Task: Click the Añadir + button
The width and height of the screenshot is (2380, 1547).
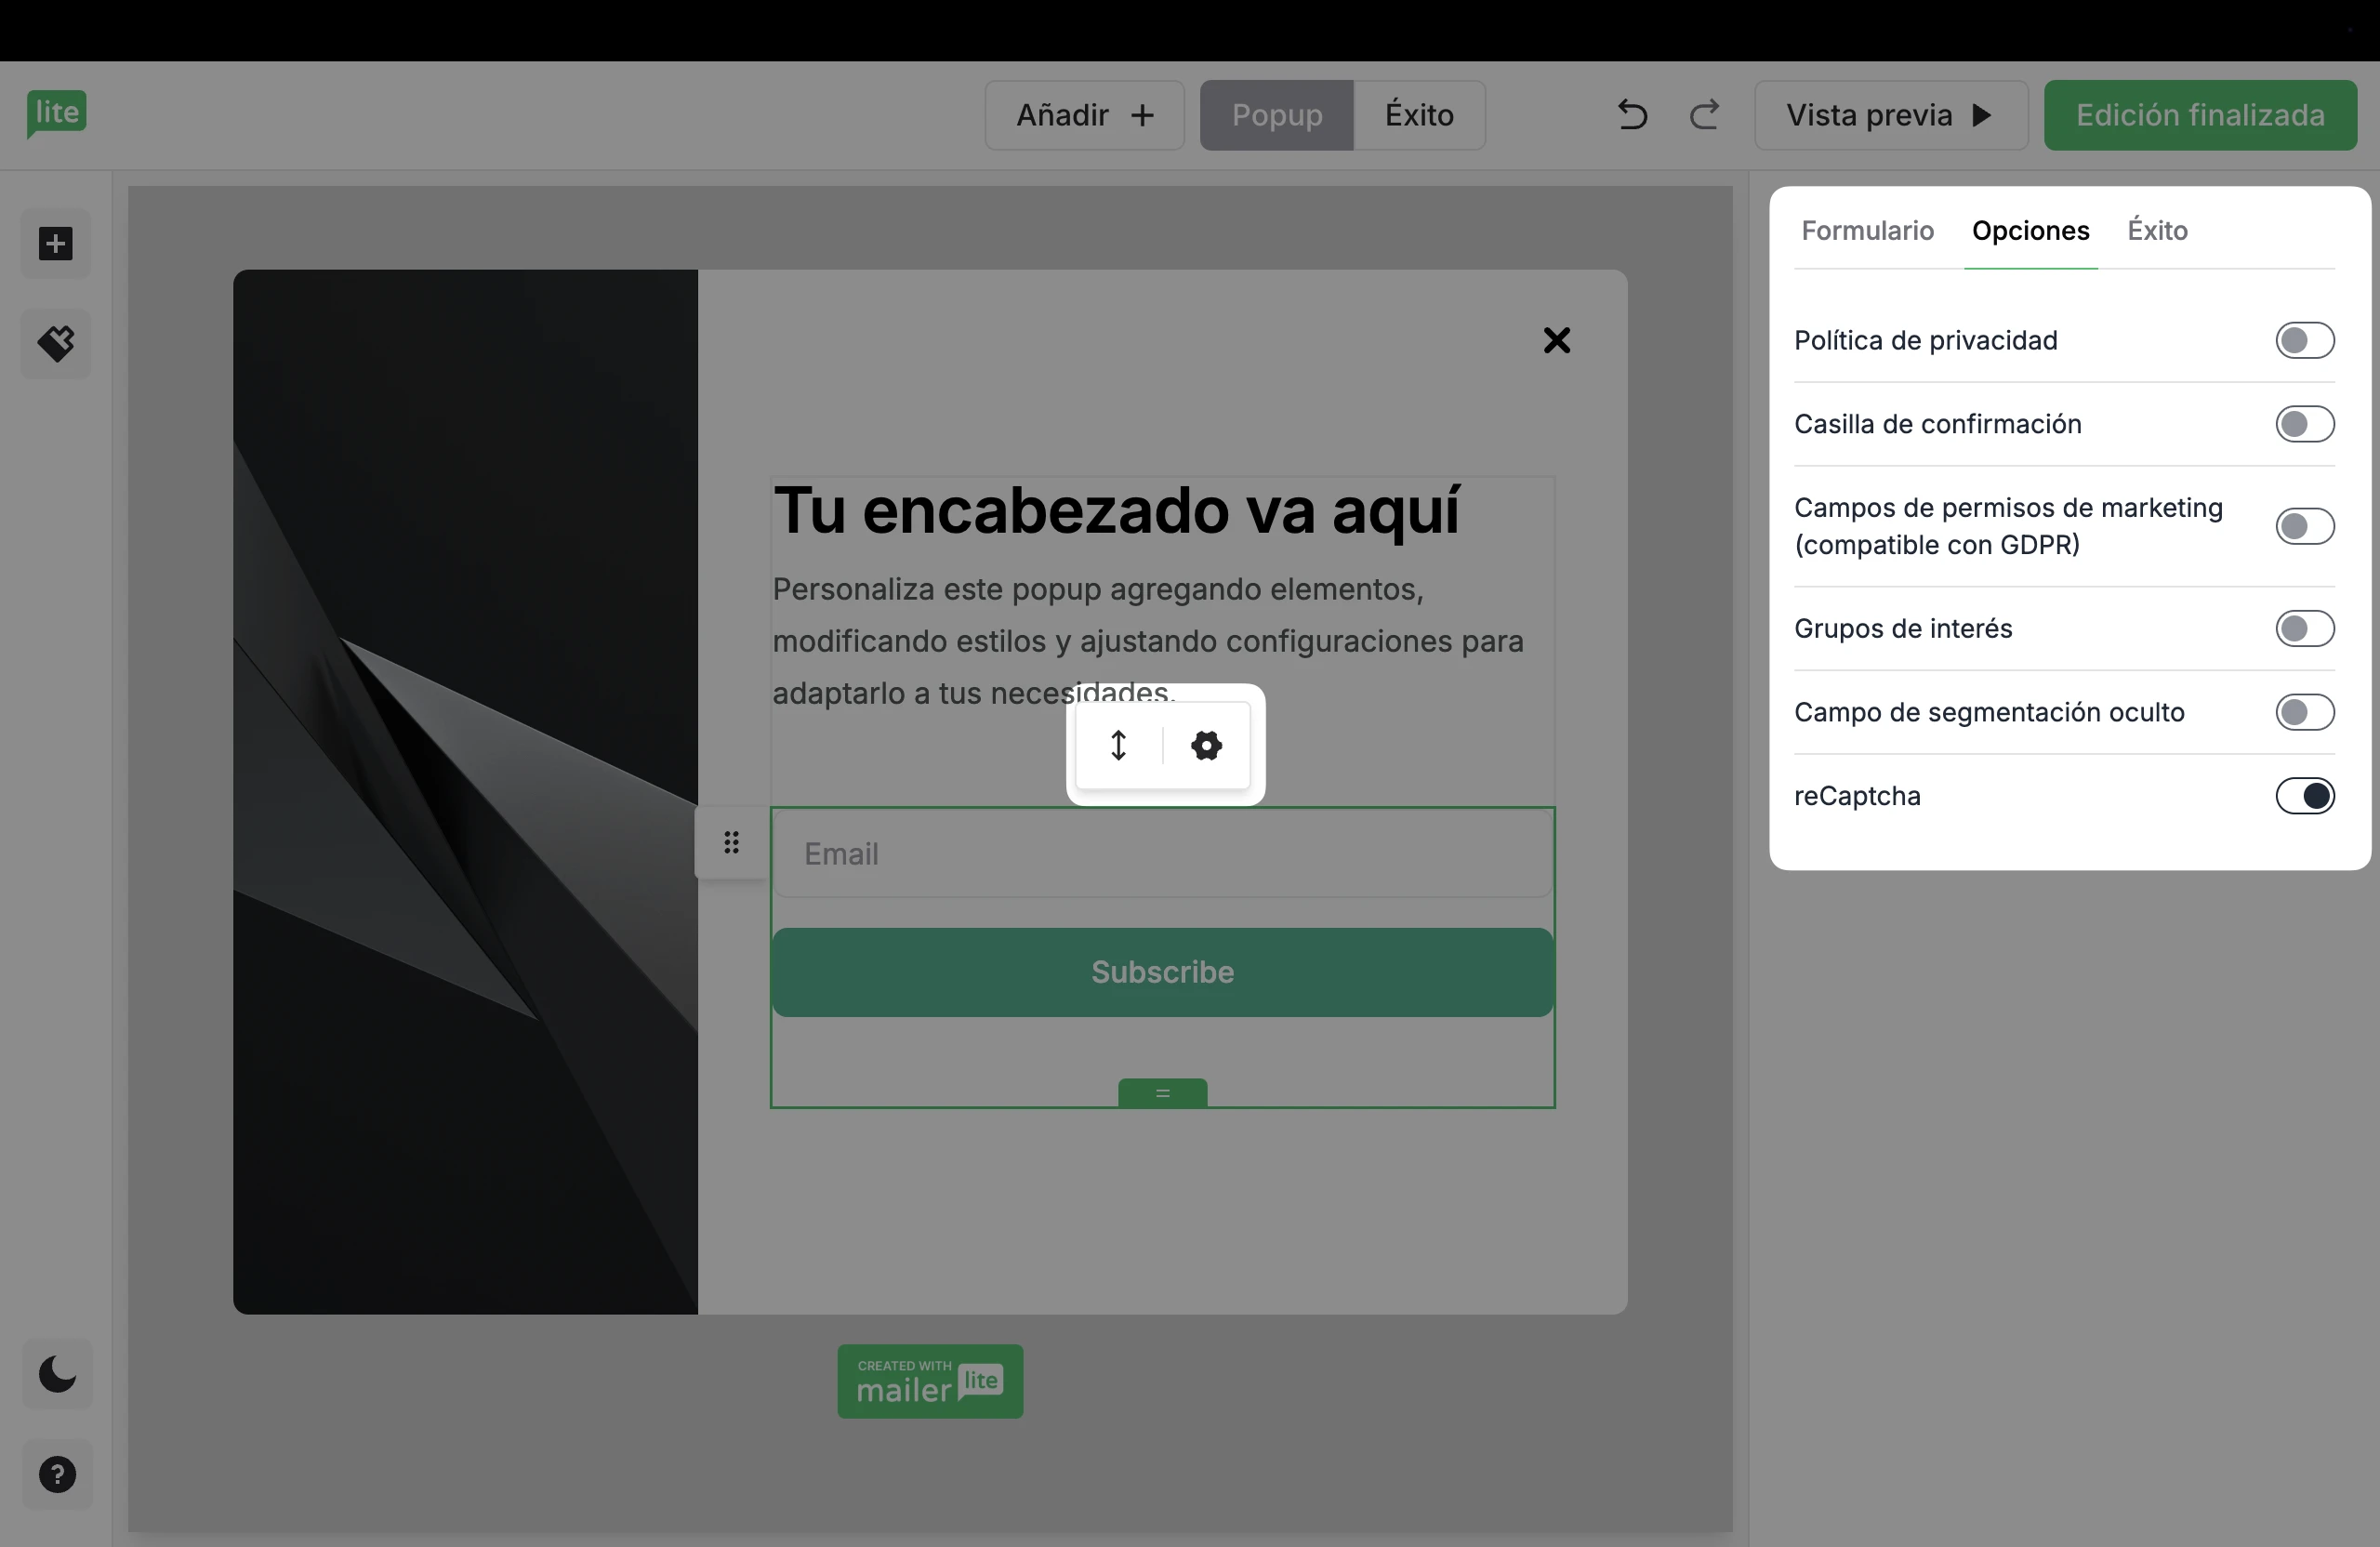Action: tap(1084, 116)
